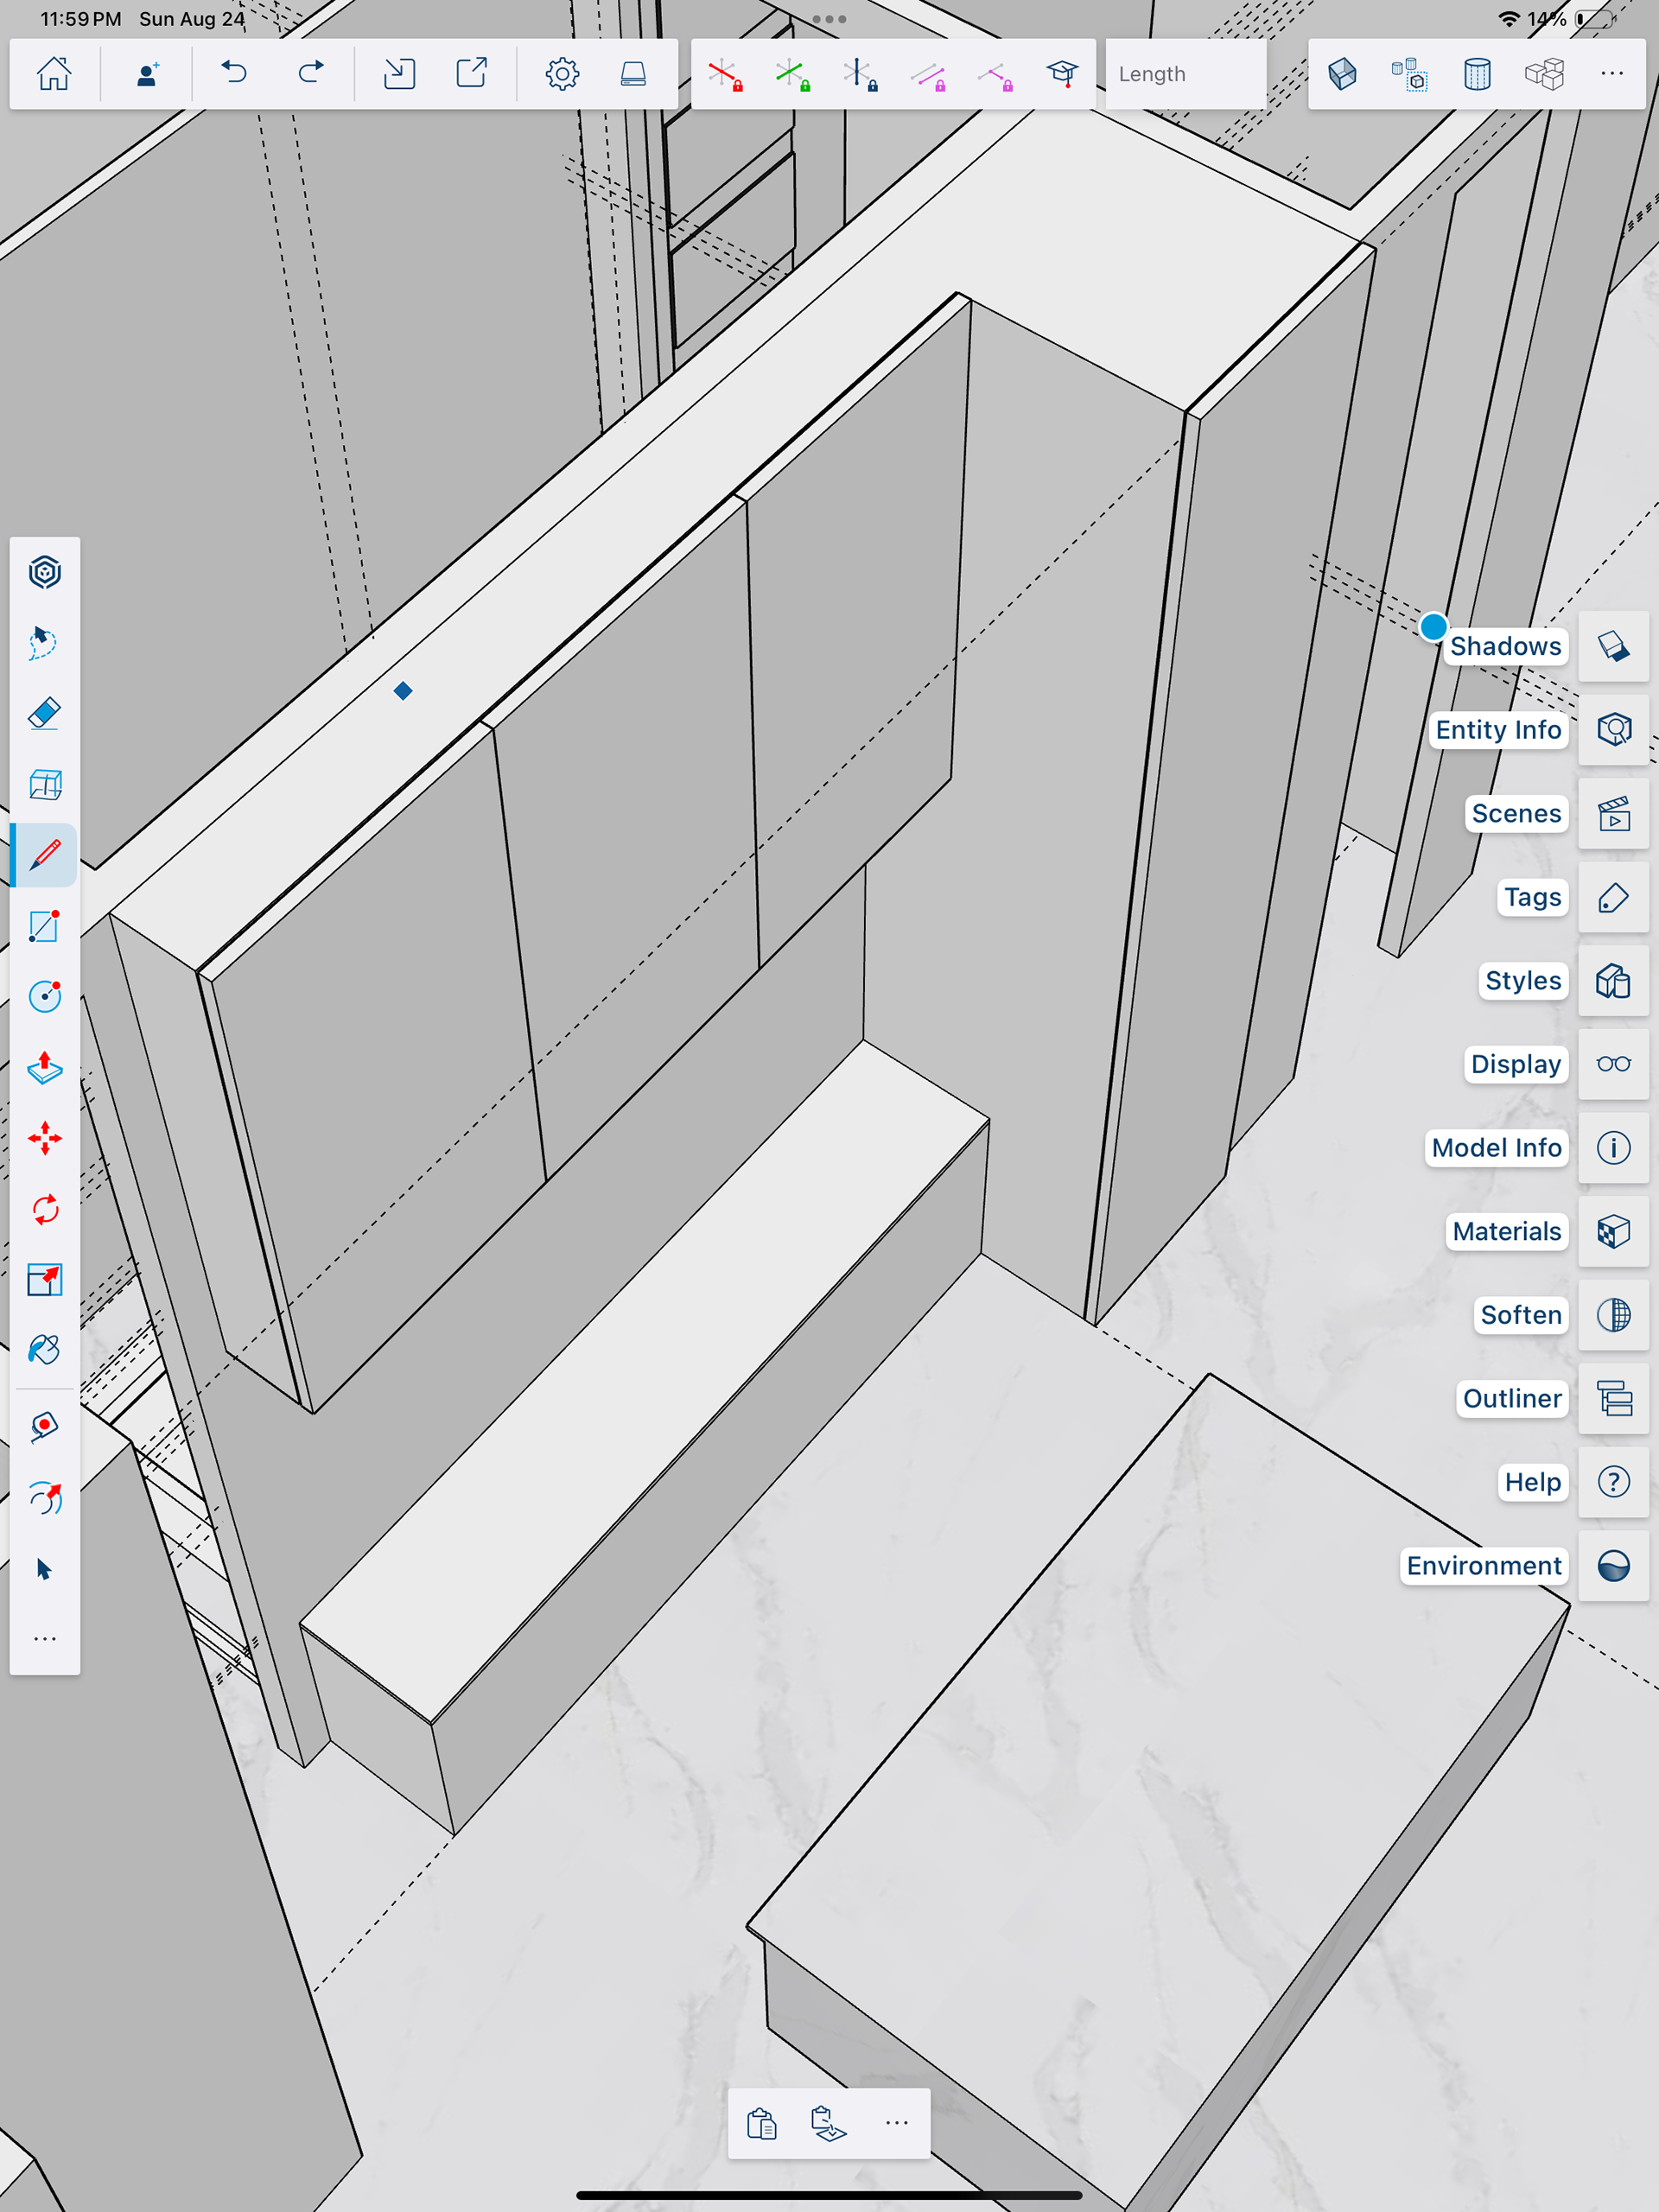Open overflow menu in top-right toolbar

(x=1611, y=74)
